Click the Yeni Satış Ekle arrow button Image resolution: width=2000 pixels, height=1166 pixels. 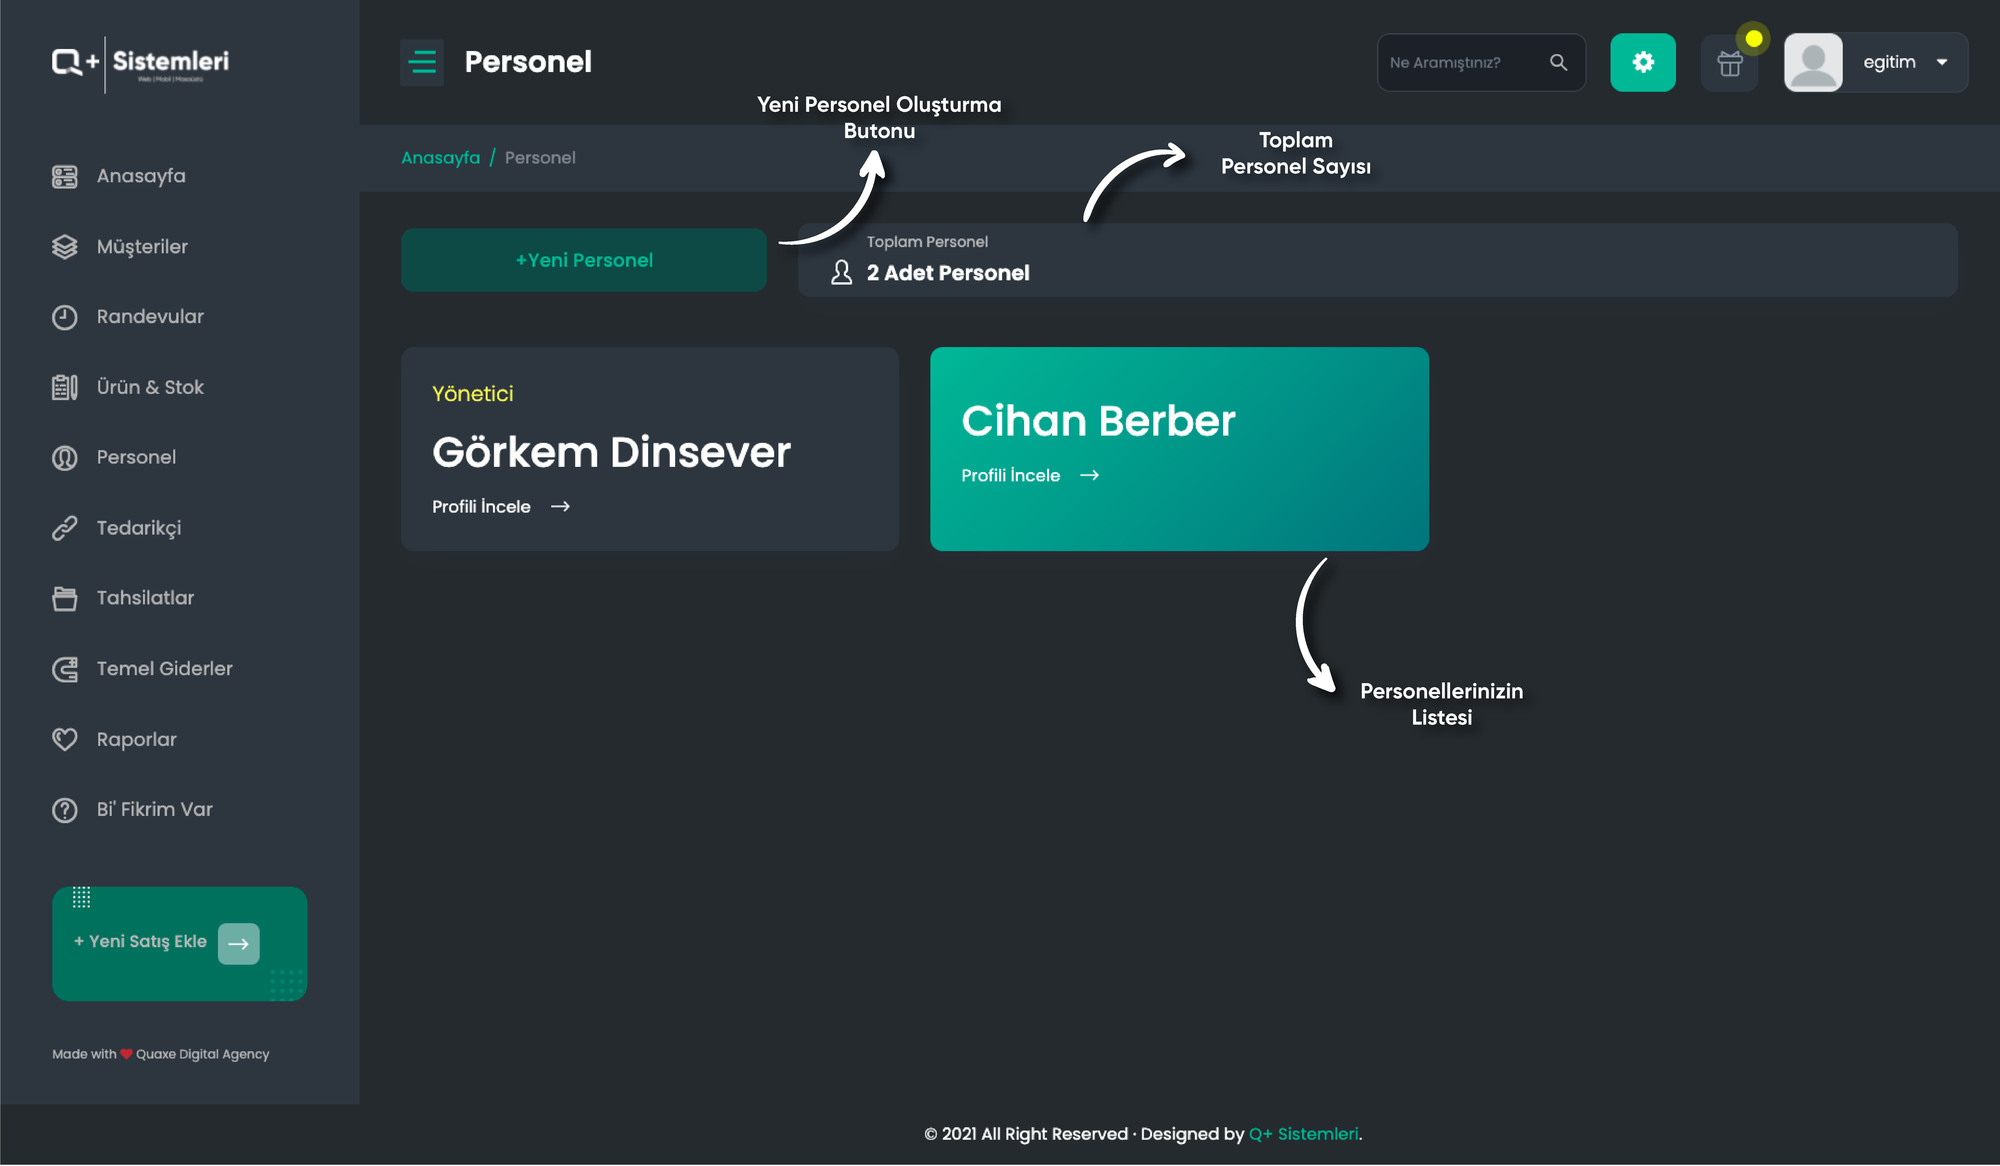pyautogui.click(x=238, y=944)
